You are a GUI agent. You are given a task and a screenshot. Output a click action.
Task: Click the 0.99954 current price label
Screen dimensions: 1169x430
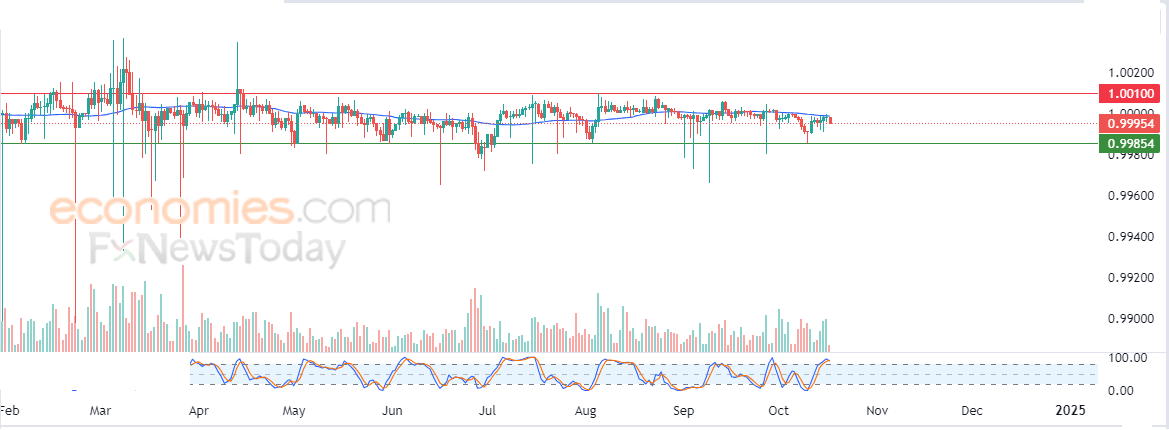coord(1129,123)
